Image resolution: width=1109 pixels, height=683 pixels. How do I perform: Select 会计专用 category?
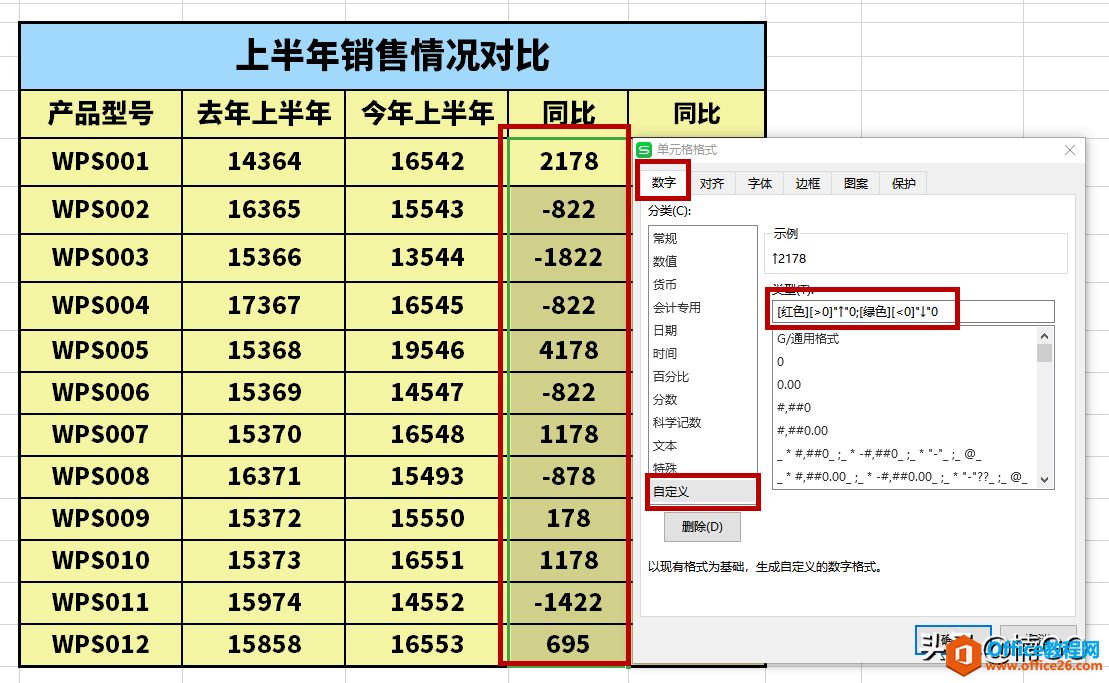point(702,308)
